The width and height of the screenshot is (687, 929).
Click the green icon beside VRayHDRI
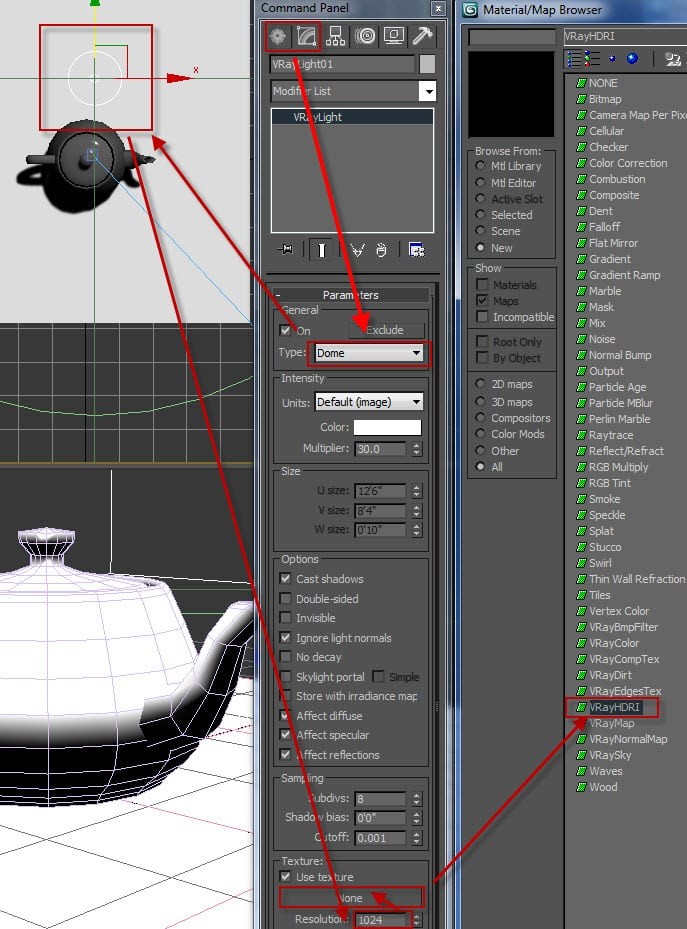point(581,707)
